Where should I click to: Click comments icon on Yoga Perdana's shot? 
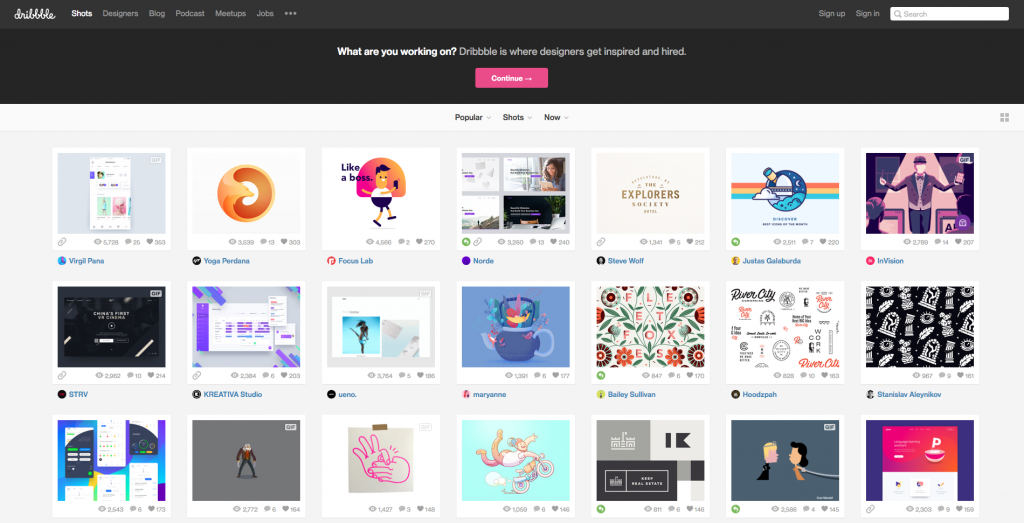point(263,242)
